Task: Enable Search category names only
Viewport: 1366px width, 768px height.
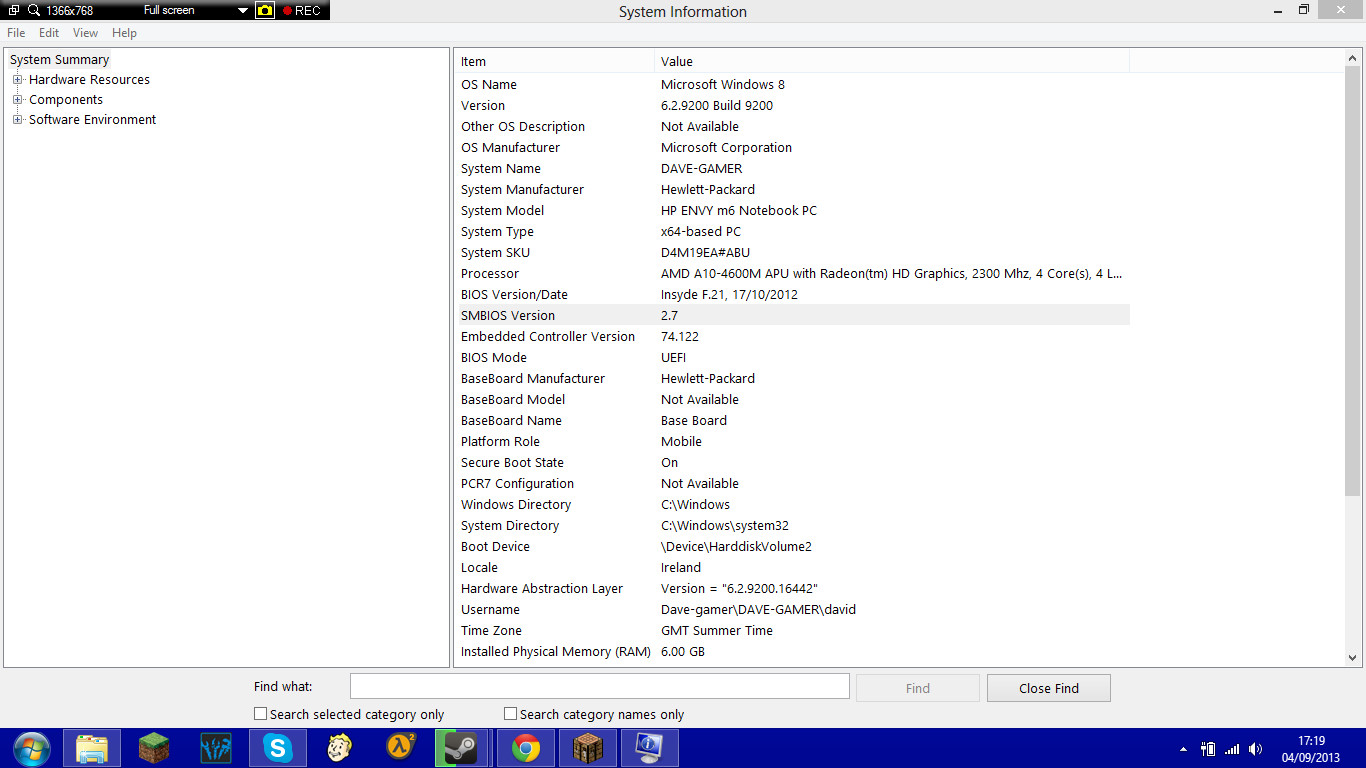Action: (x=510, y=714)
